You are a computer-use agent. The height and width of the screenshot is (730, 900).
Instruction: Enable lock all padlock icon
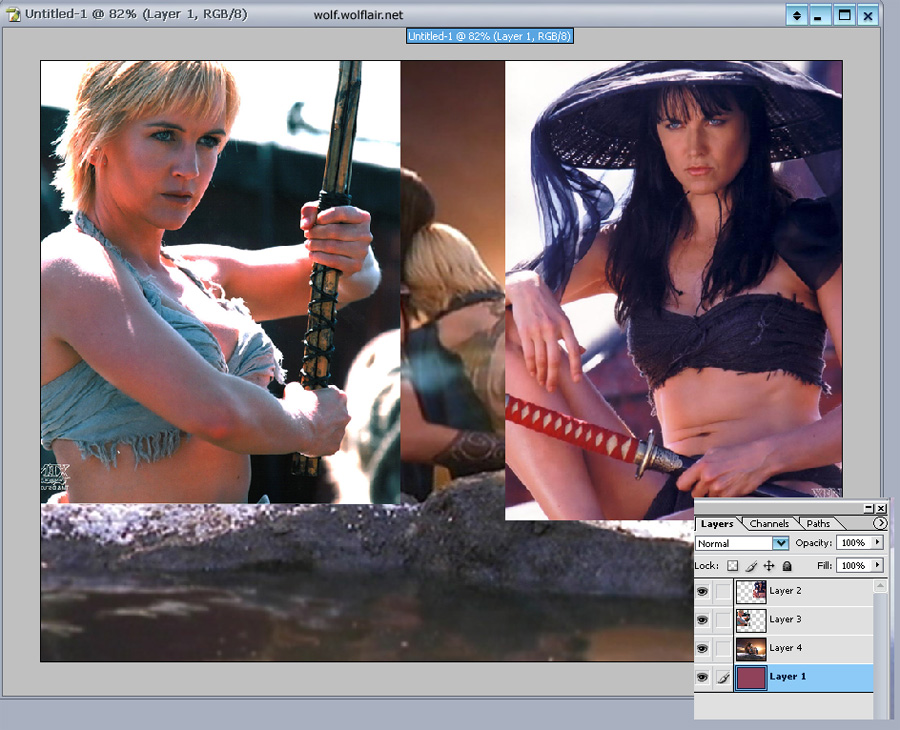(788, 566)
